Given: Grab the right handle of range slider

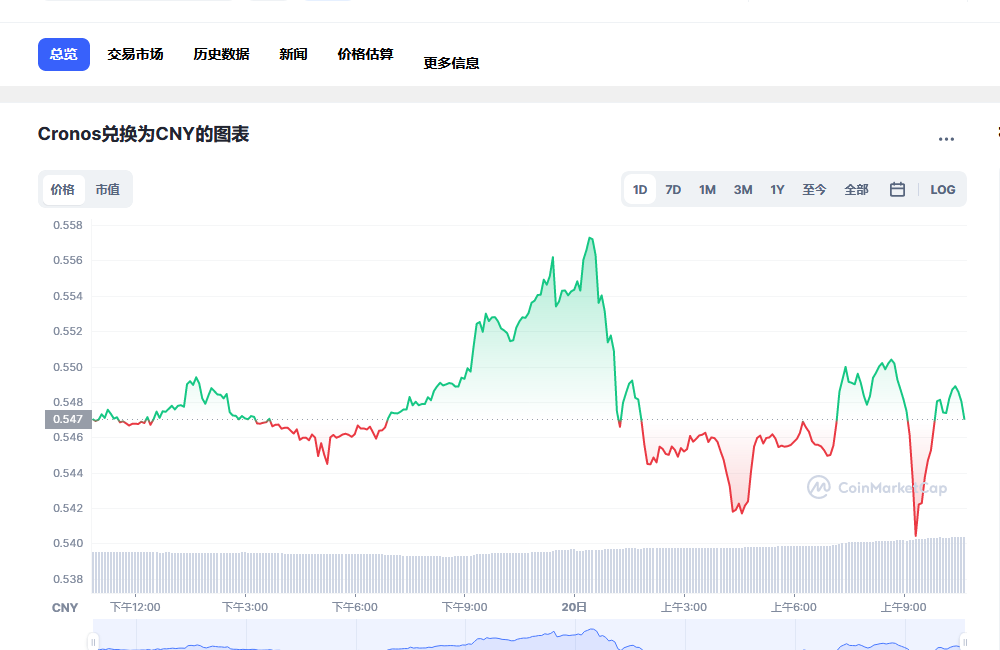Looking at the screenshot, I should click(x=964, y=641).
